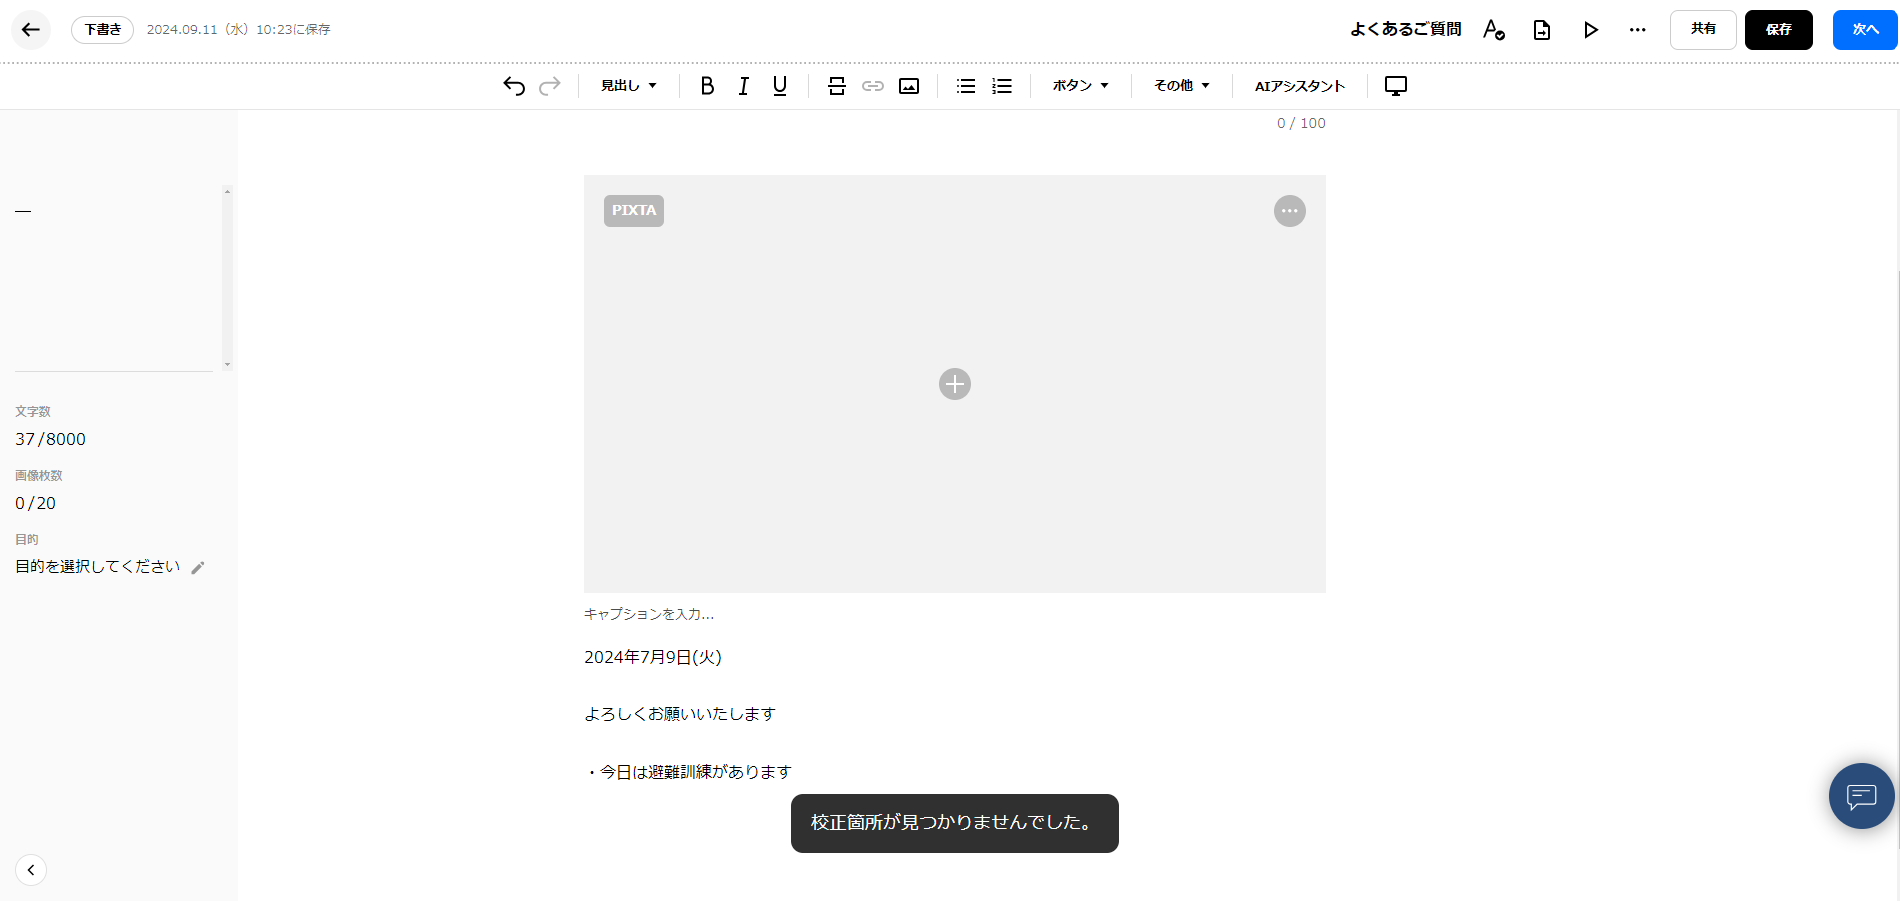Collapse the left sidebar panel

(x=31, y=870)
